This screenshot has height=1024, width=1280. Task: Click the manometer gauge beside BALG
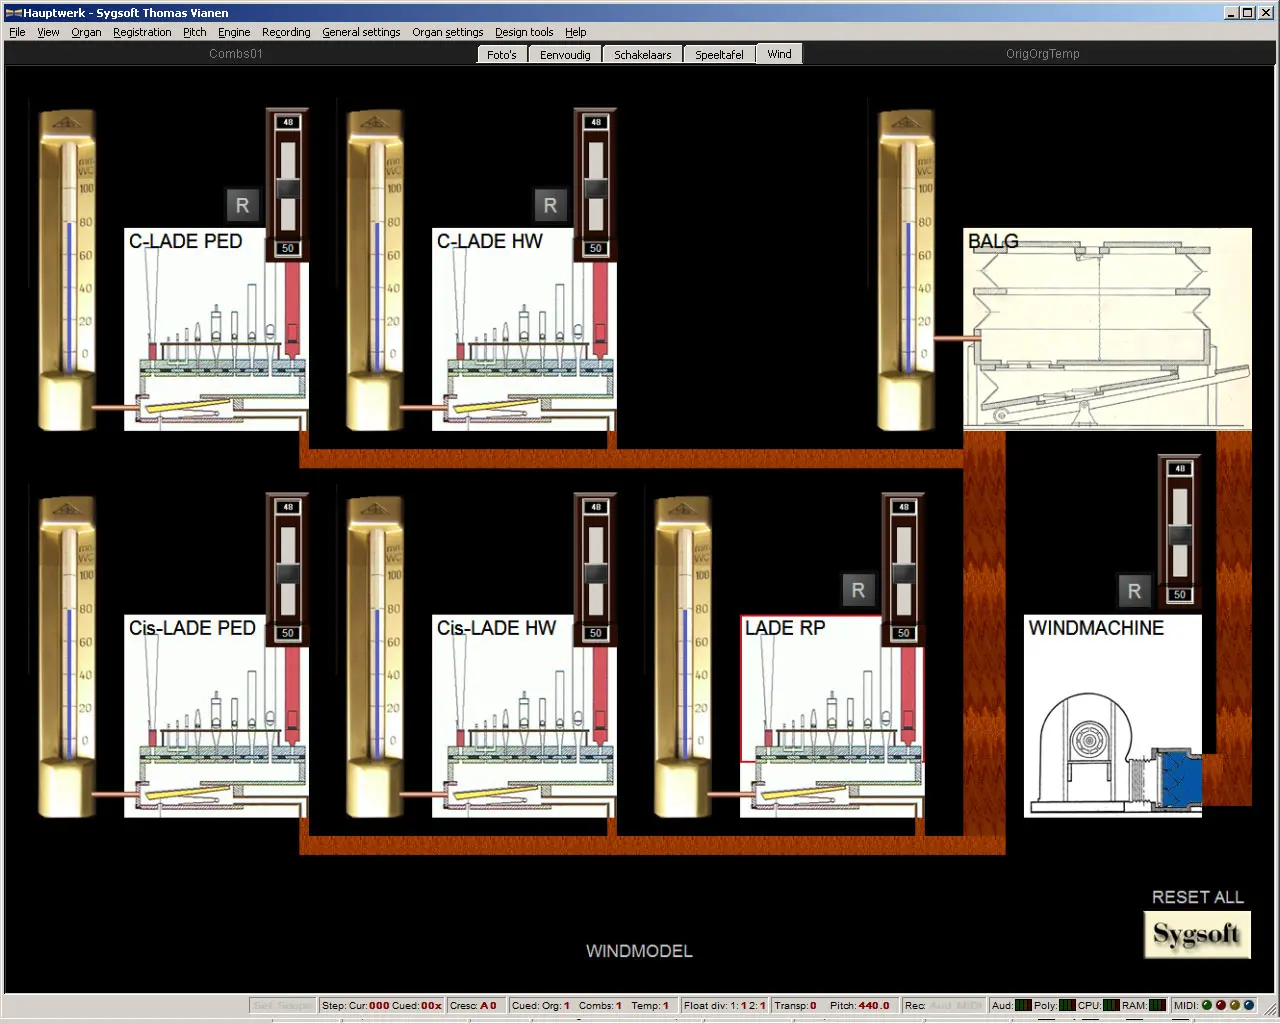coord(906,270)
